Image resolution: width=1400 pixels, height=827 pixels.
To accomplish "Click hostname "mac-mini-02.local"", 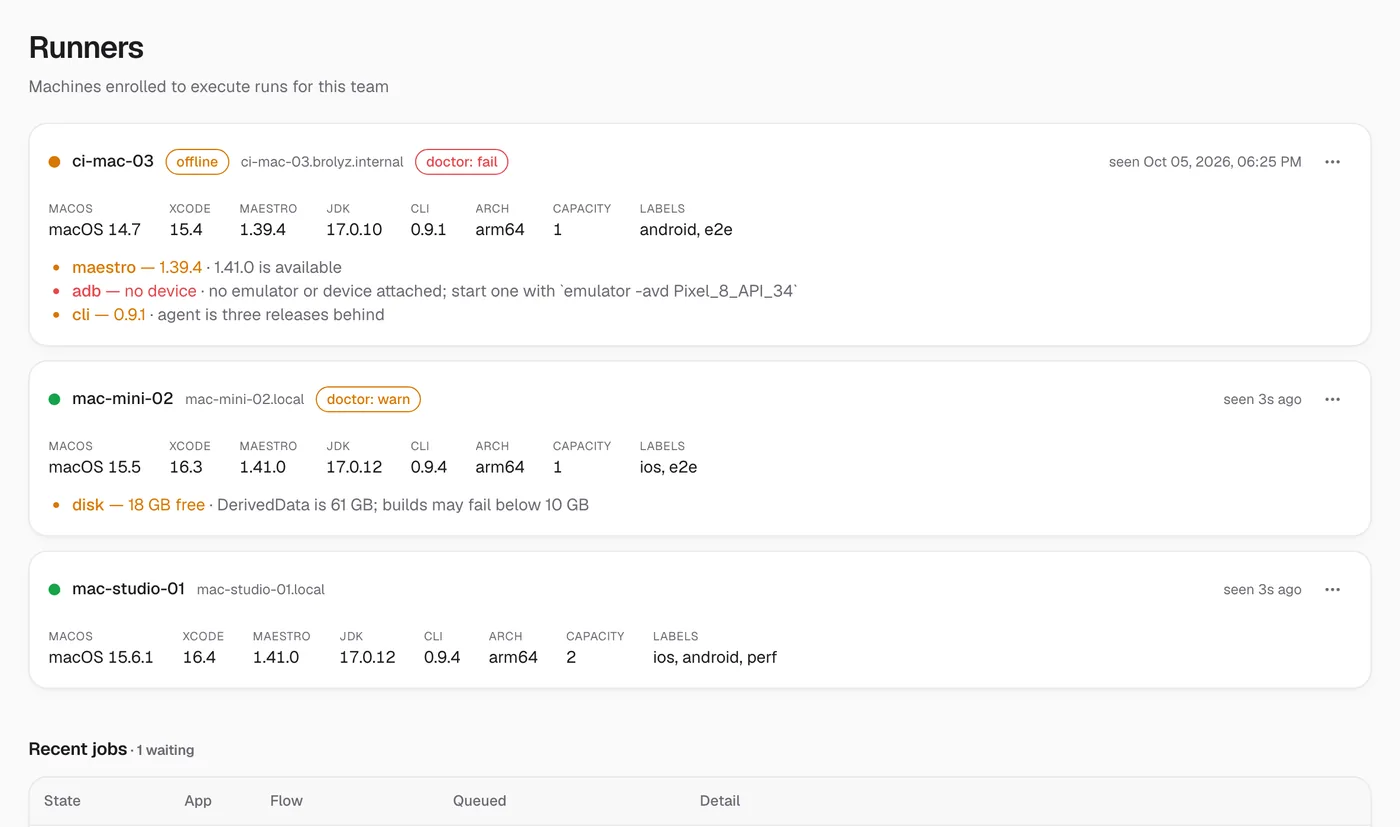I will pos(245,399).
